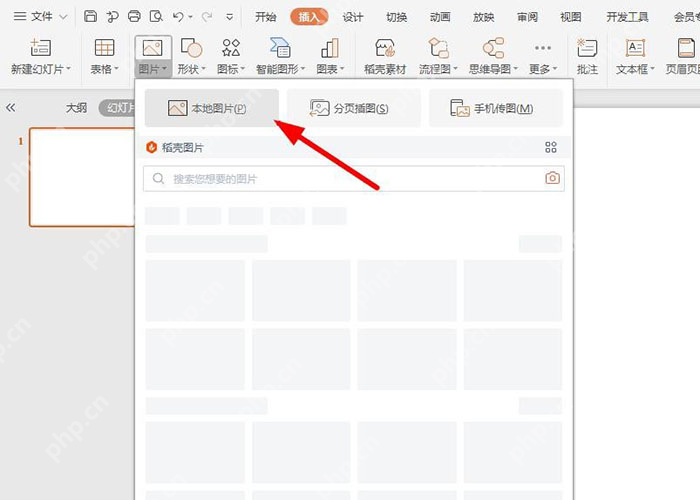Open the 开发工具 tab
Screen dimensions: 700x500
(x=627, y=17)
